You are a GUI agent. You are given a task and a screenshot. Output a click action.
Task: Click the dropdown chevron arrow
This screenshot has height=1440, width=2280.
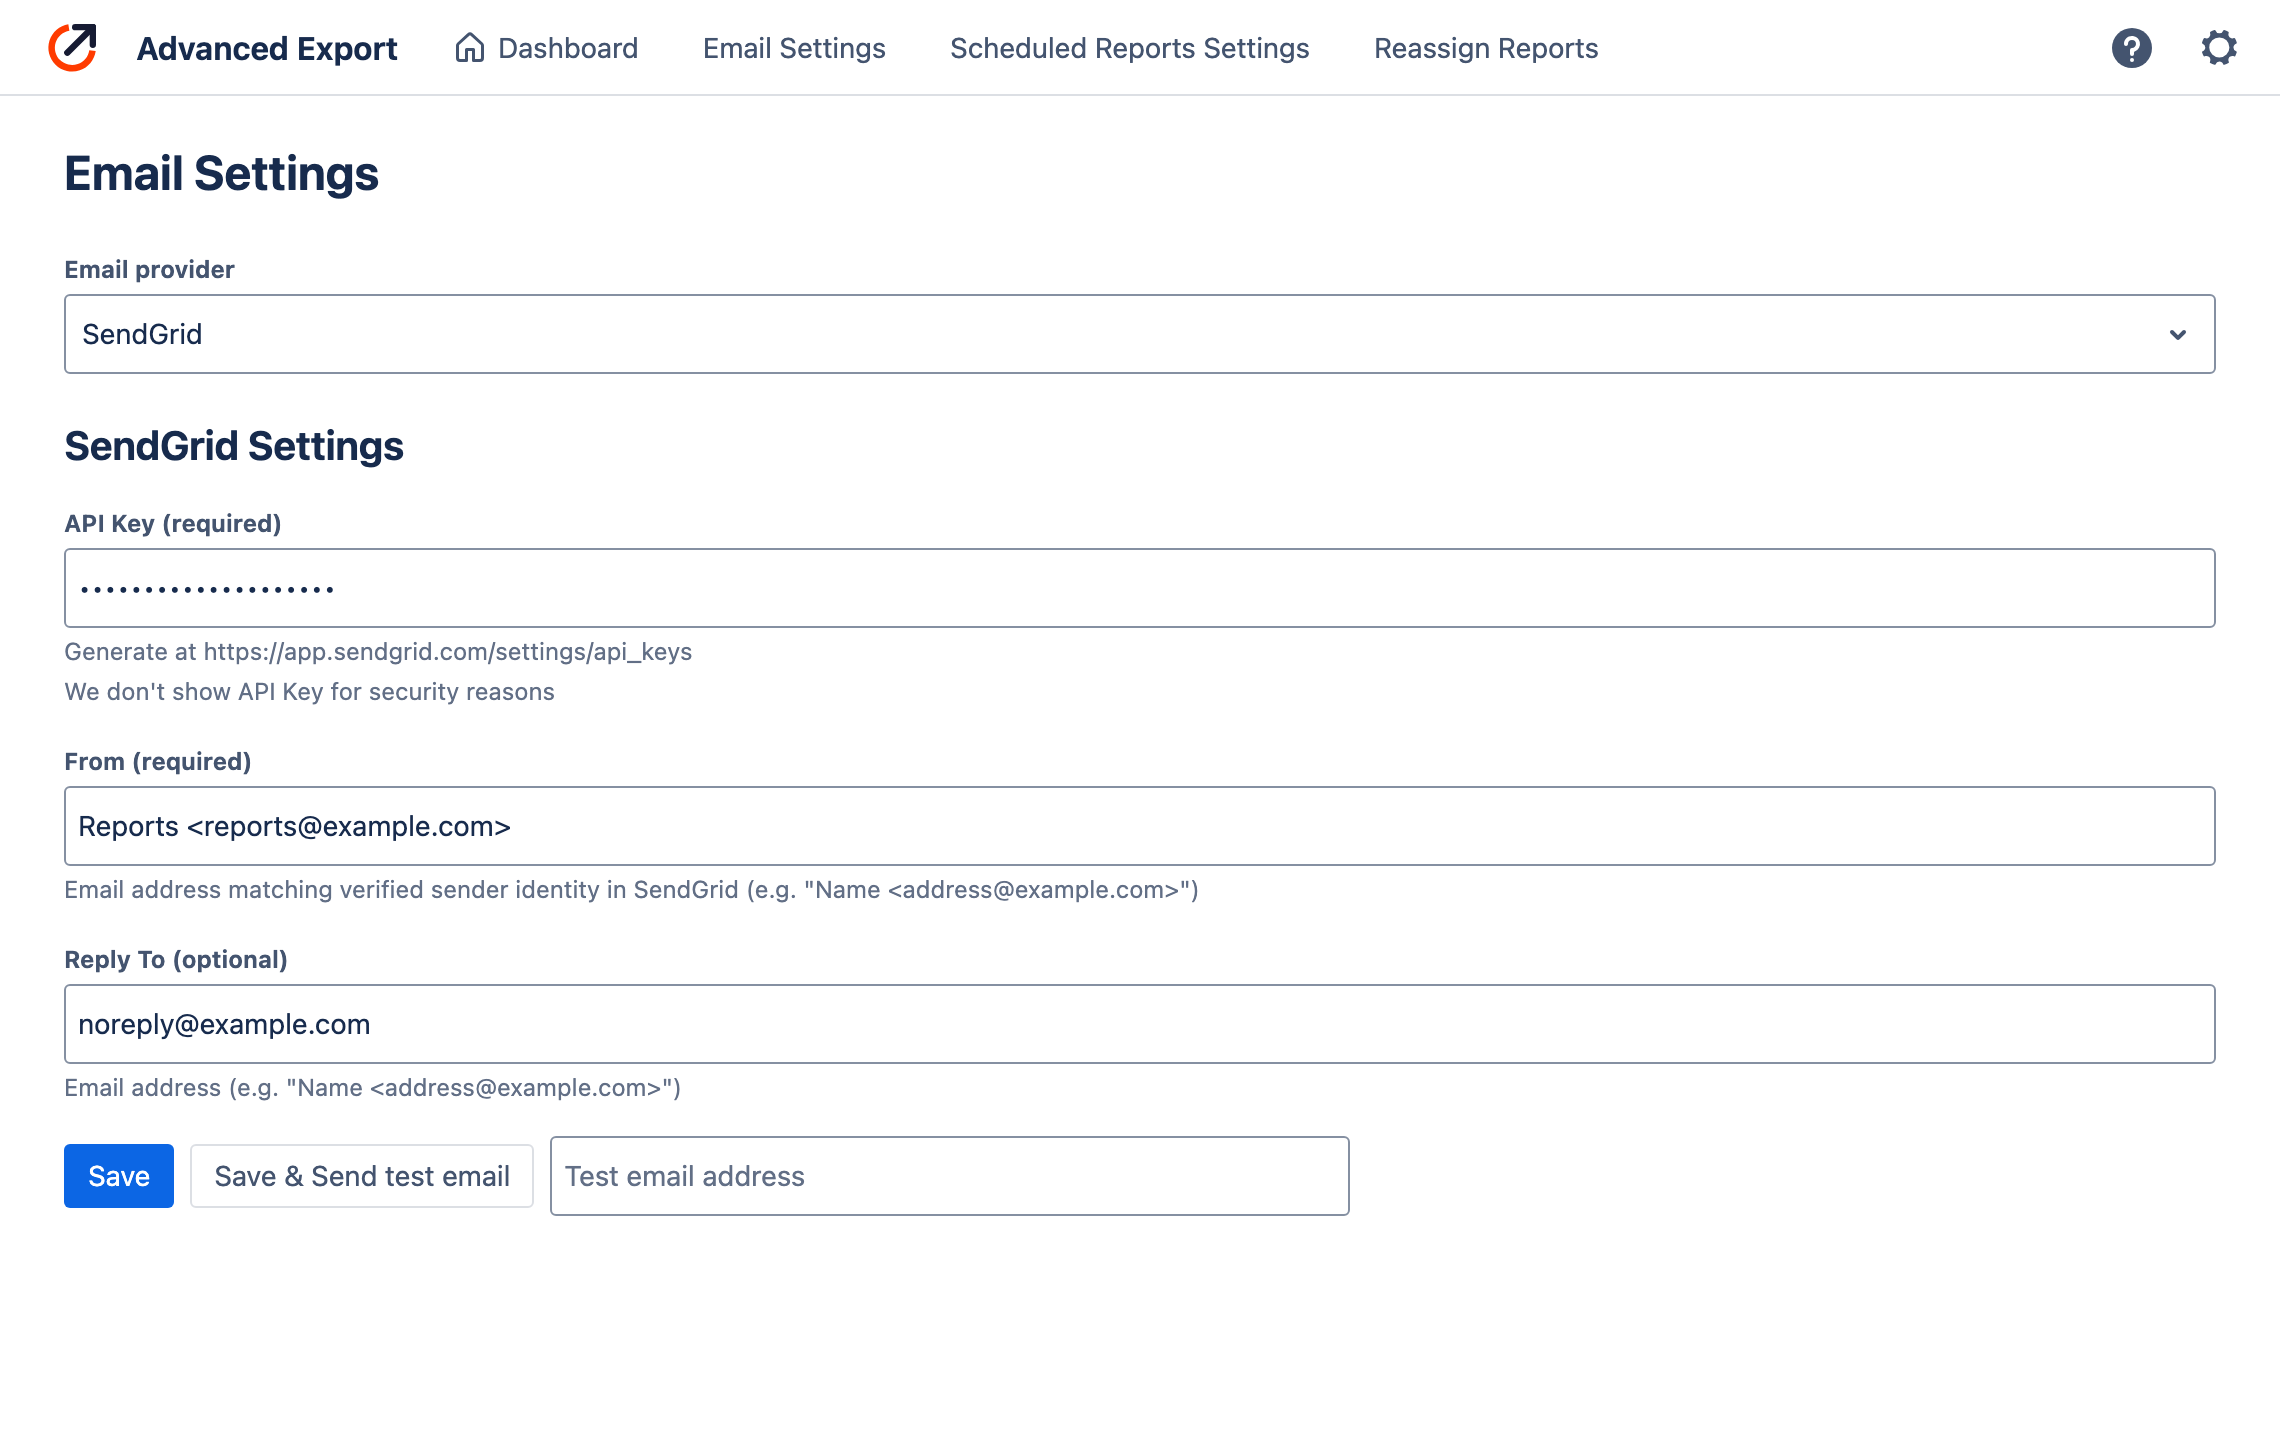pyautogui.click(x=2178, y=335)
